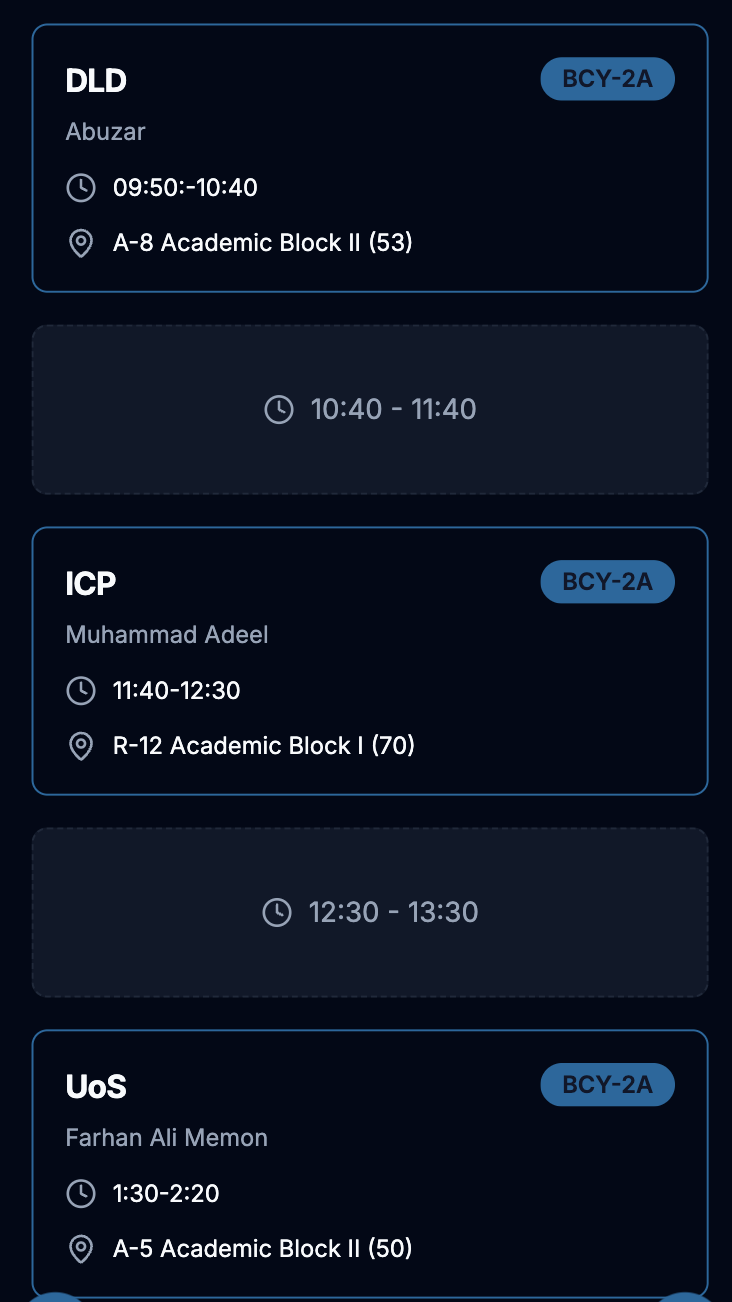Click the location pin beside A-8 Academic Block II
Image resolution: width=732 pixels, height=1302 pixels.
tap(80, 243)
